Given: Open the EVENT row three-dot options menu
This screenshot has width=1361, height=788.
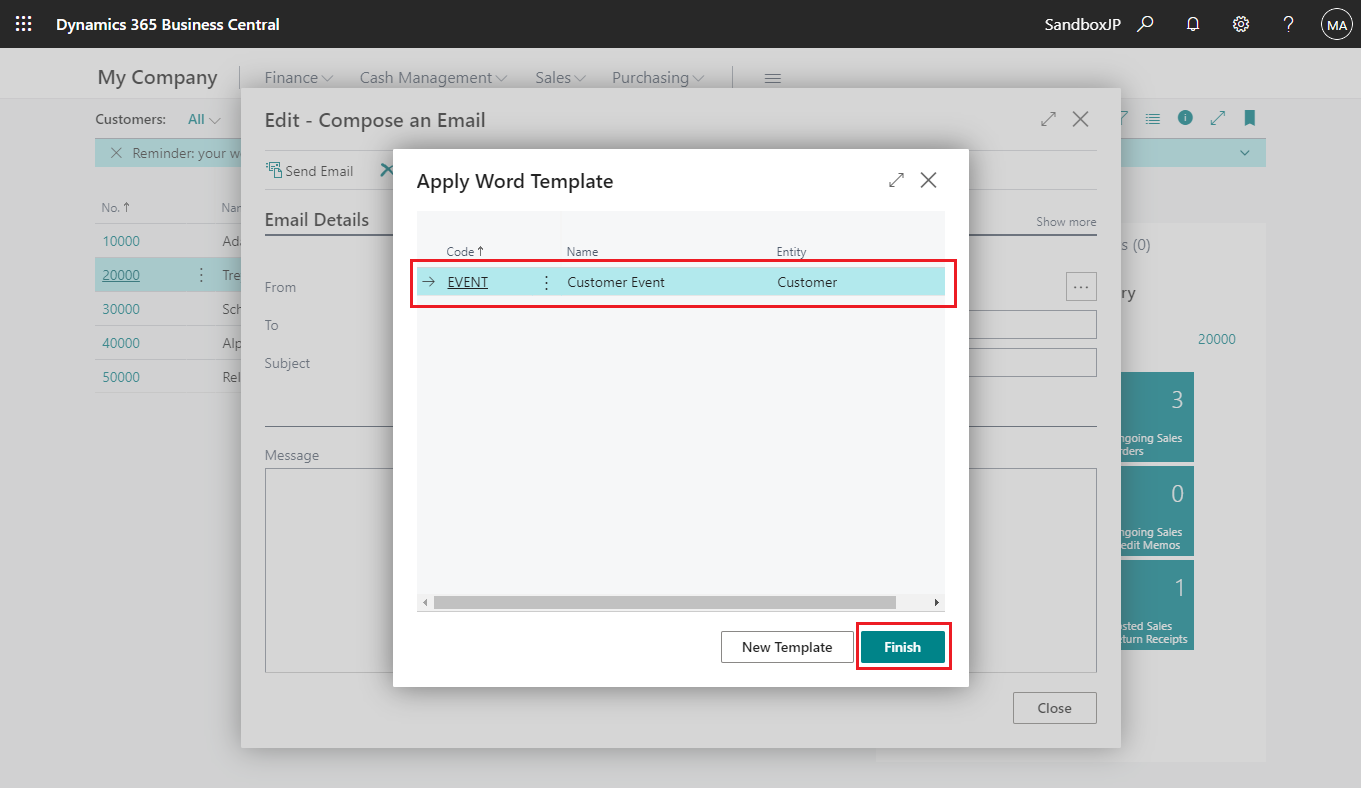Looking at the screenshot, I should tap(546, 282).
